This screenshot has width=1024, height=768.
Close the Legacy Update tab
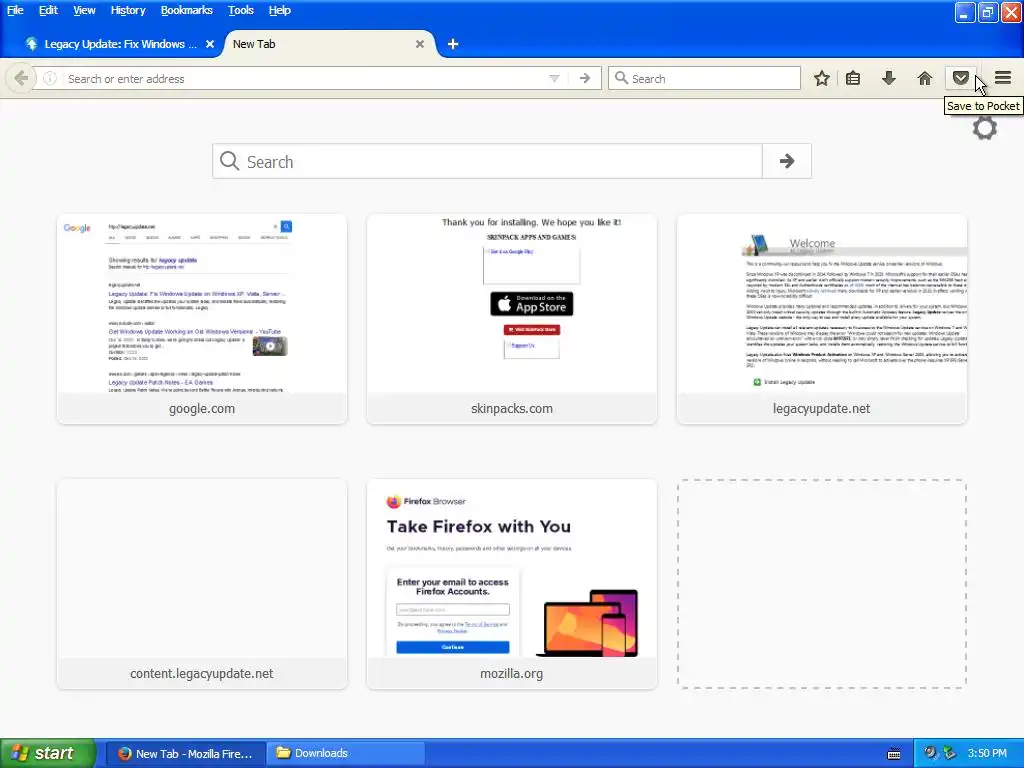210,44
